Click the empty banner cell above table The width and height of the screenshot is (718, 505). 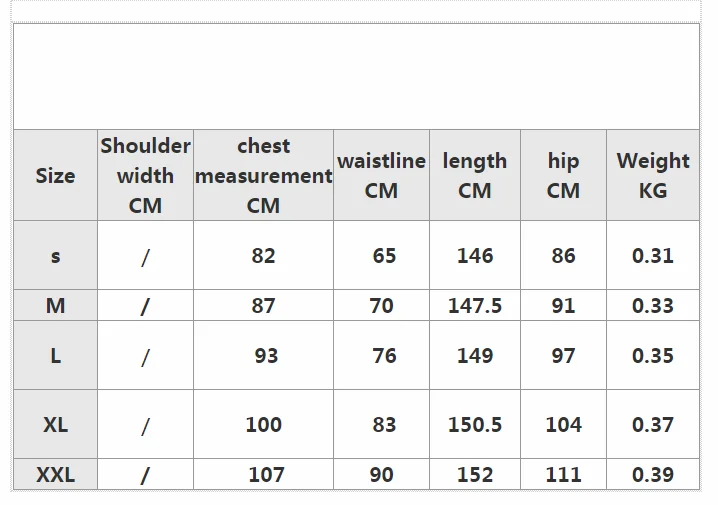[x=357, y=76]
